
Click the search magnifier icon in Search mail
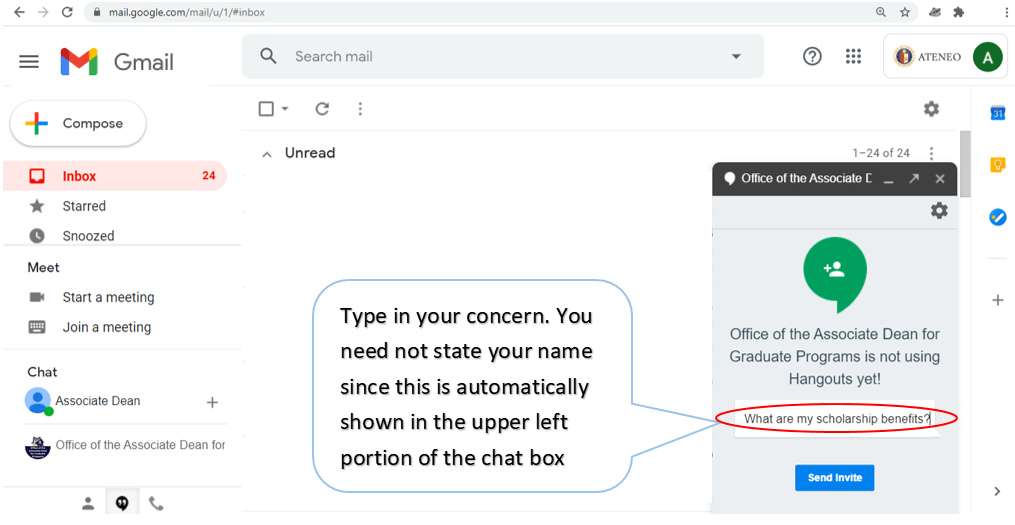pyautogui.click(x=268, y=56)
